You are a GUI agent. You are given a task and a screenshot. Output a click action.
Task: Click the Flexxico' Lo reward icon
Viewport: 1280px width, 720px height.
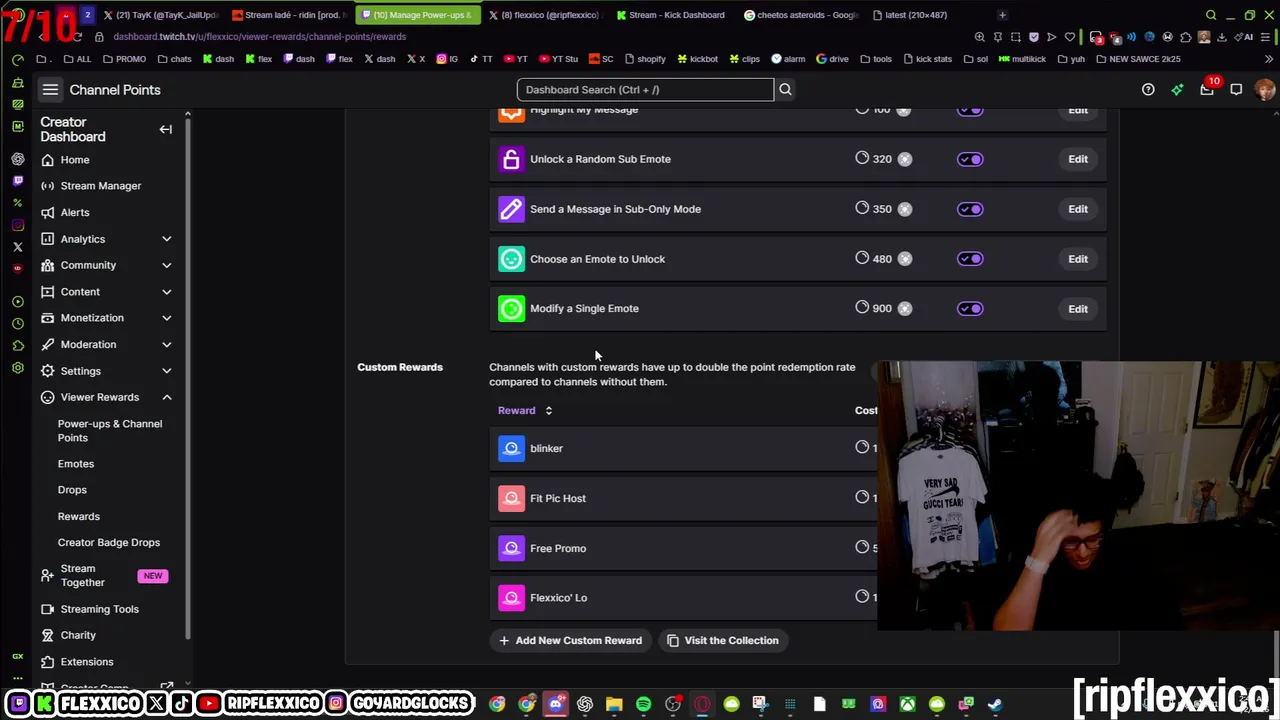click(x=511, y=598)
